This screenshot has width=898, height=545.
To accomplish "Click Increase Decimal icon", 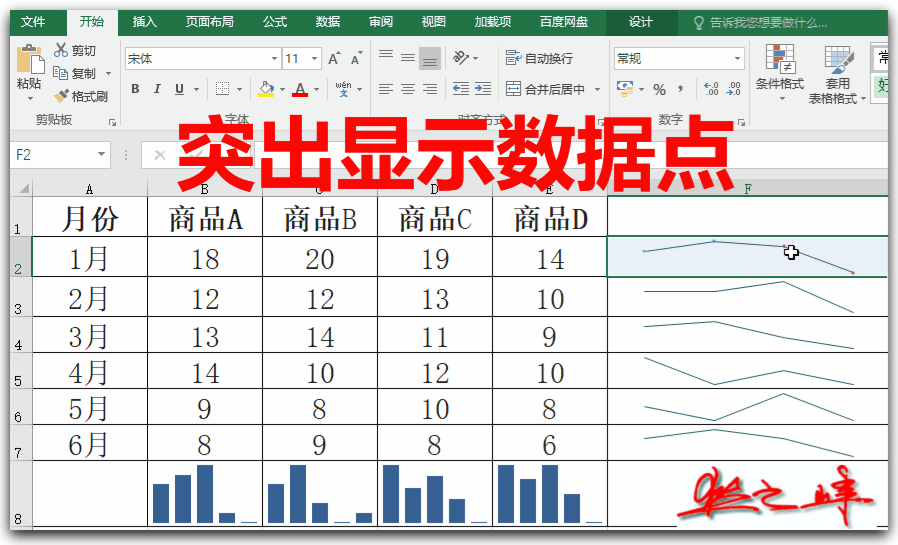I will point(711,89).
